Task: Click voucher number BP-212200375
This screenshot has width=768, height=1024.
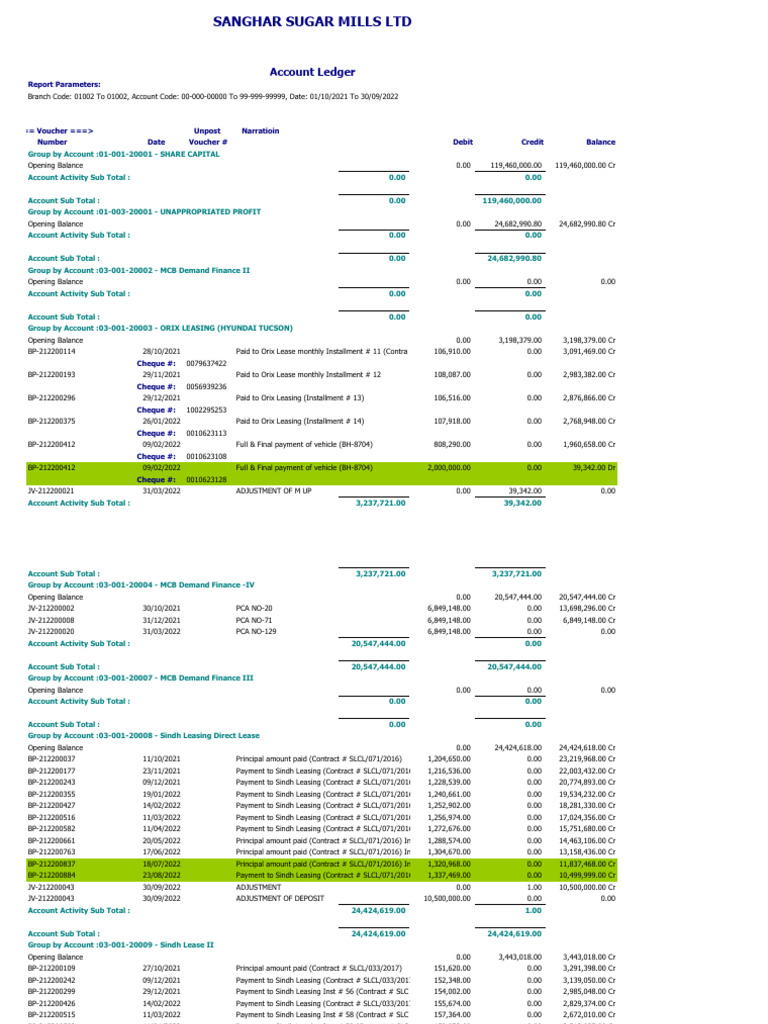Action: (x=52, y=421)
